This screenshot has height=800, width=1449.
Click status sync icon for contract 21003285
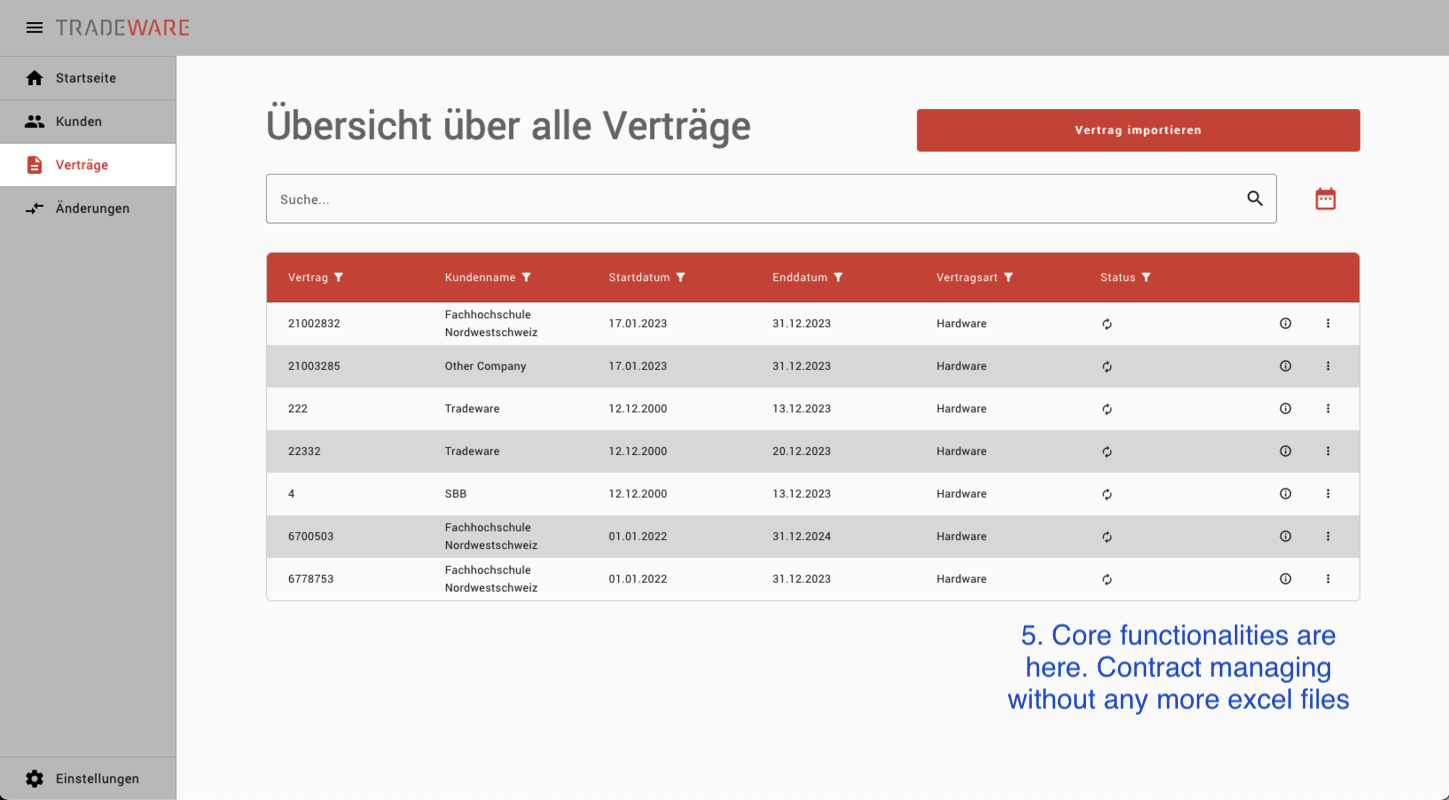pyautogui.click(x=1107, y=367)
